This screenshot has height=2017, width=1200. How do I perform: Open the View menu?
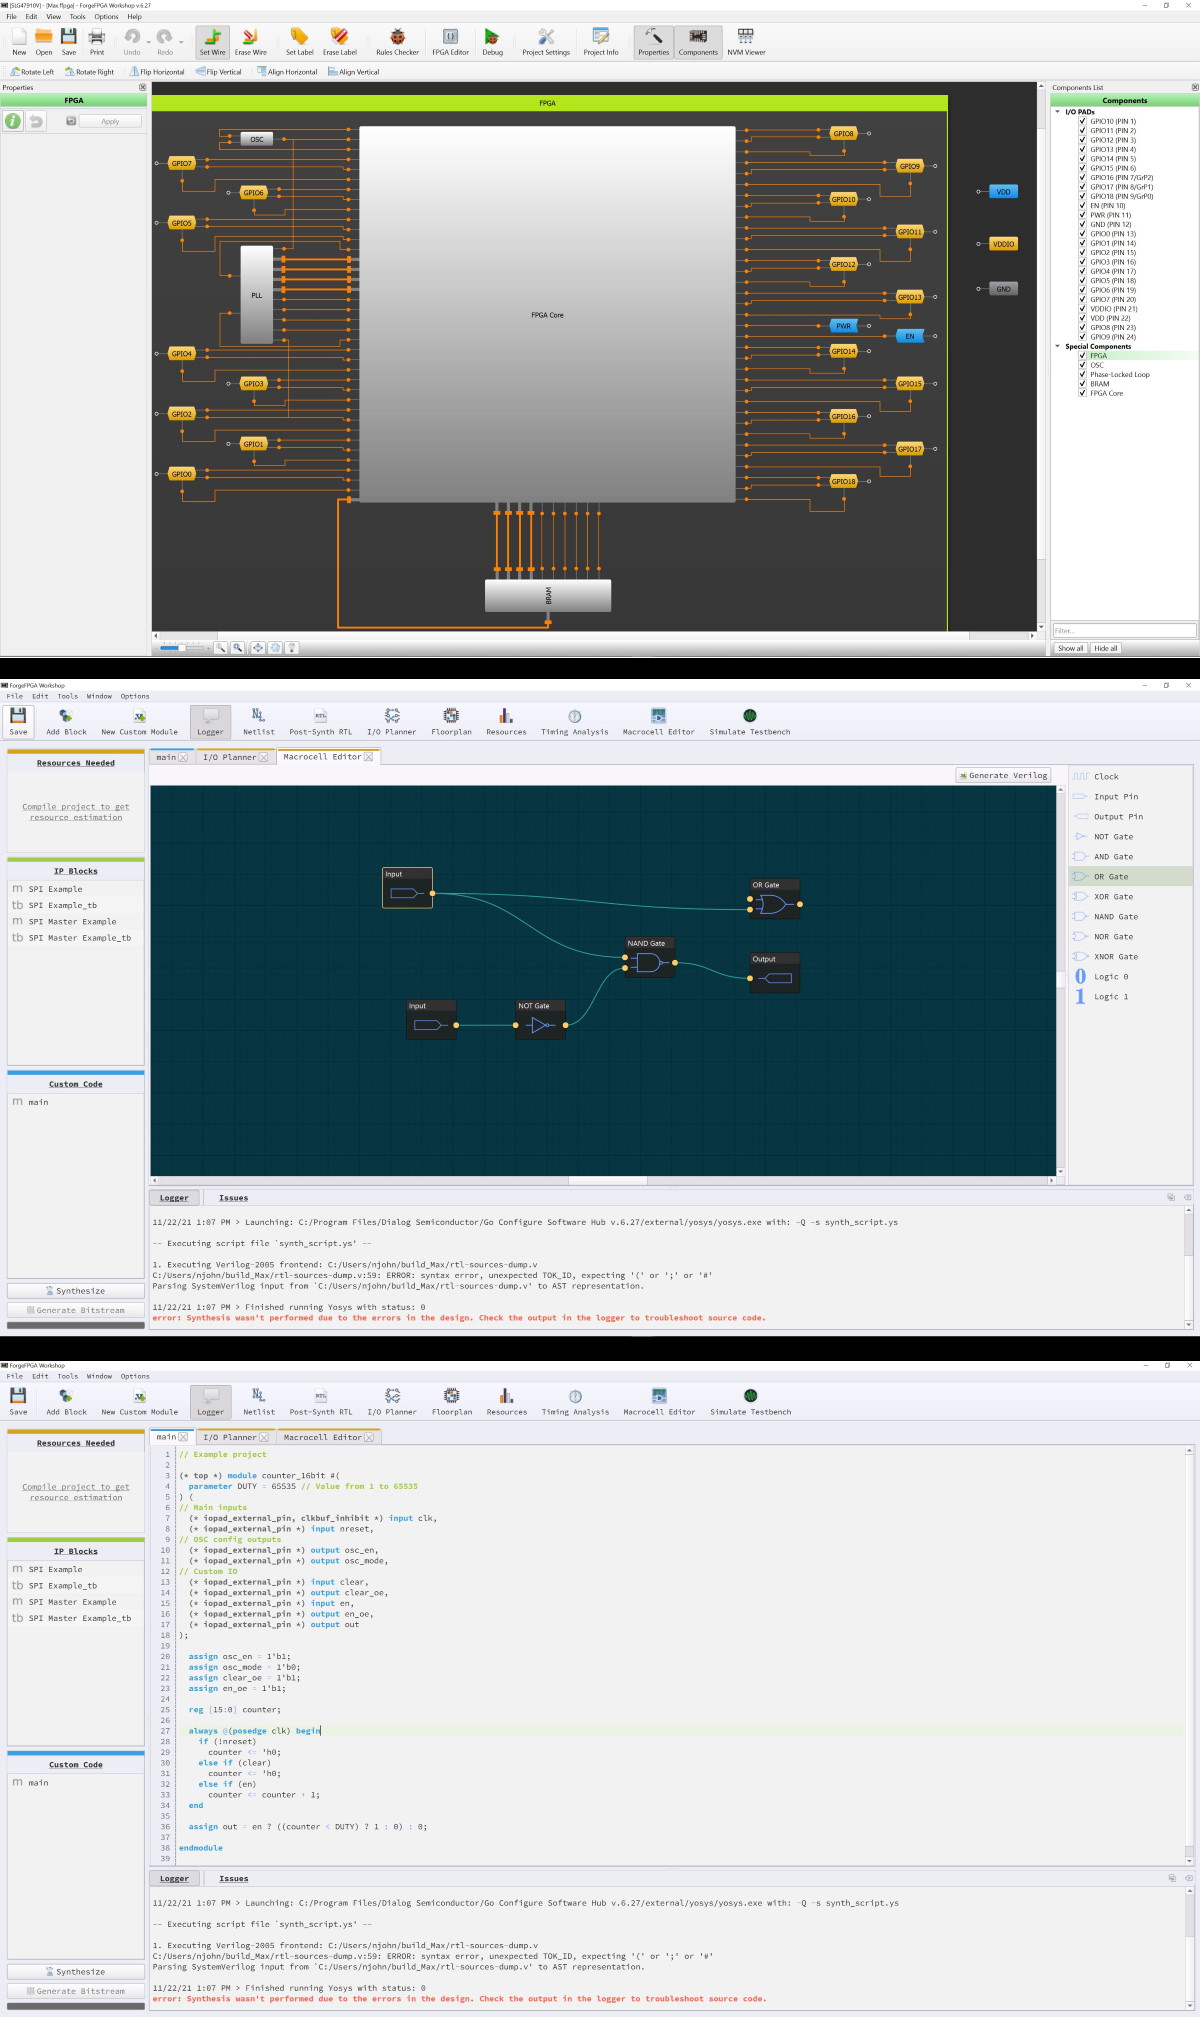pyautogui.click(x=53, y=17)
